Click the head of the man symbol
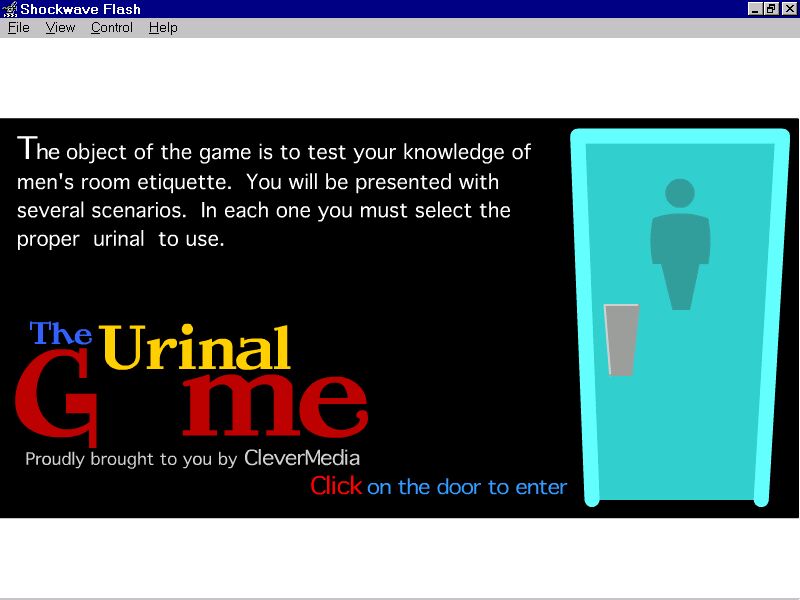The image size is (800, 600). coord(680,193)
